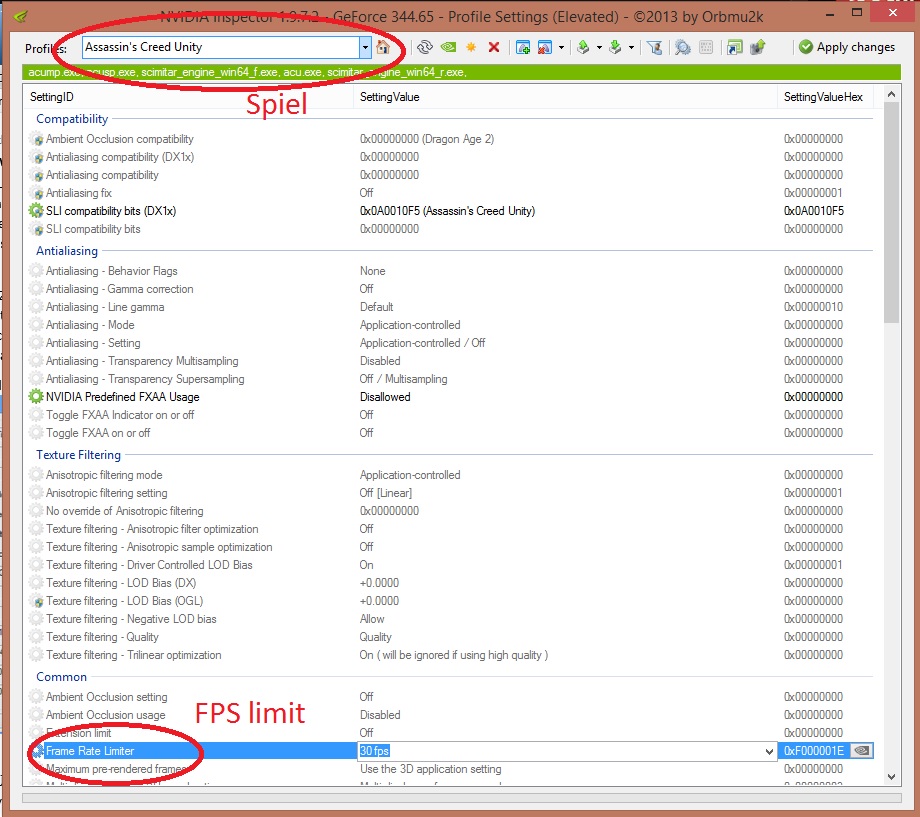Click 'Application-controlled / Off' value
This screenshot has height=817, width=920.
click(x=422, y=343)
